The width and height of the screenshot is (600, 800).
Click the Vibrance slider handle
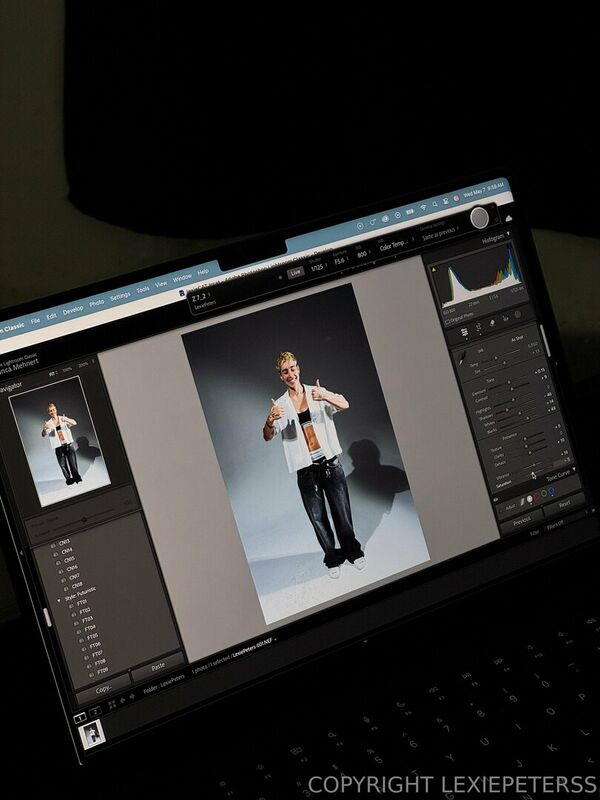point(534,465)
